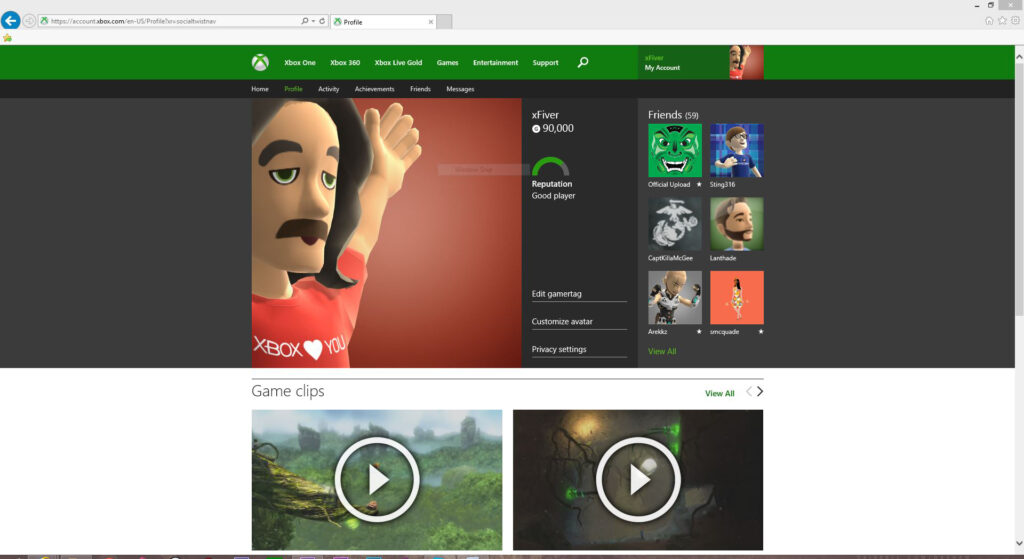This screenshot has height=559, width=1024.
Task: Open the browser home icon
Action: pyautogui.click(x=989, y=20)
